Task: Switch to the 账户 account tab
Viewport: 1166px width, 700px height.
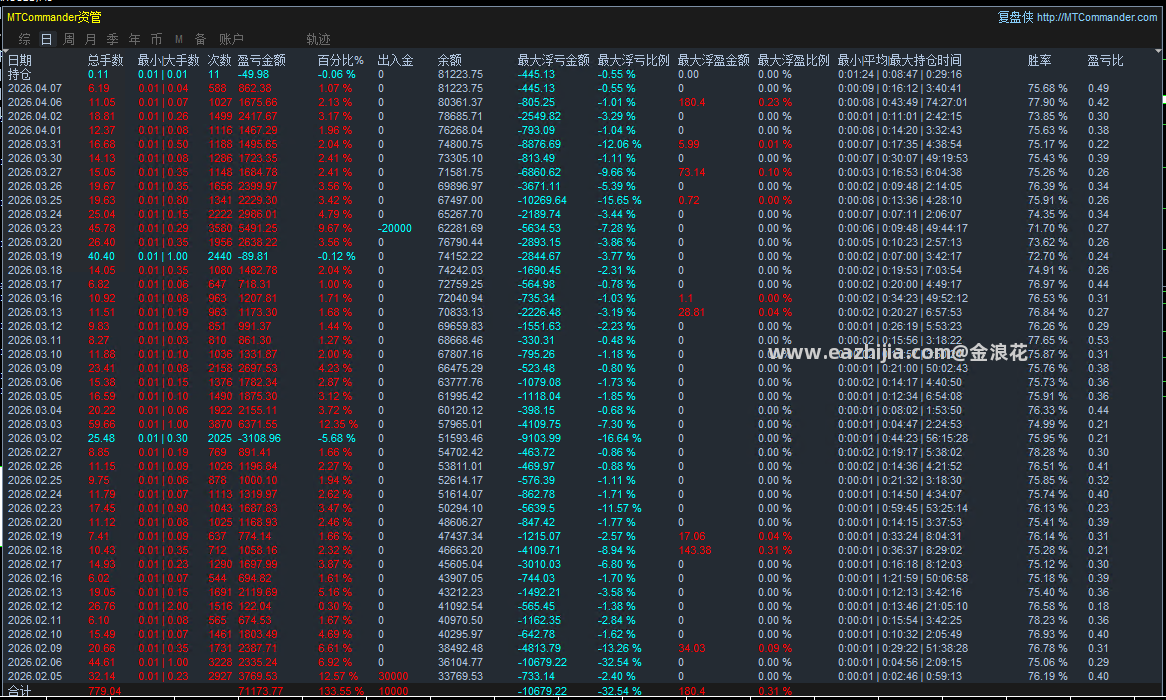Action: click(x=231, y=39)
